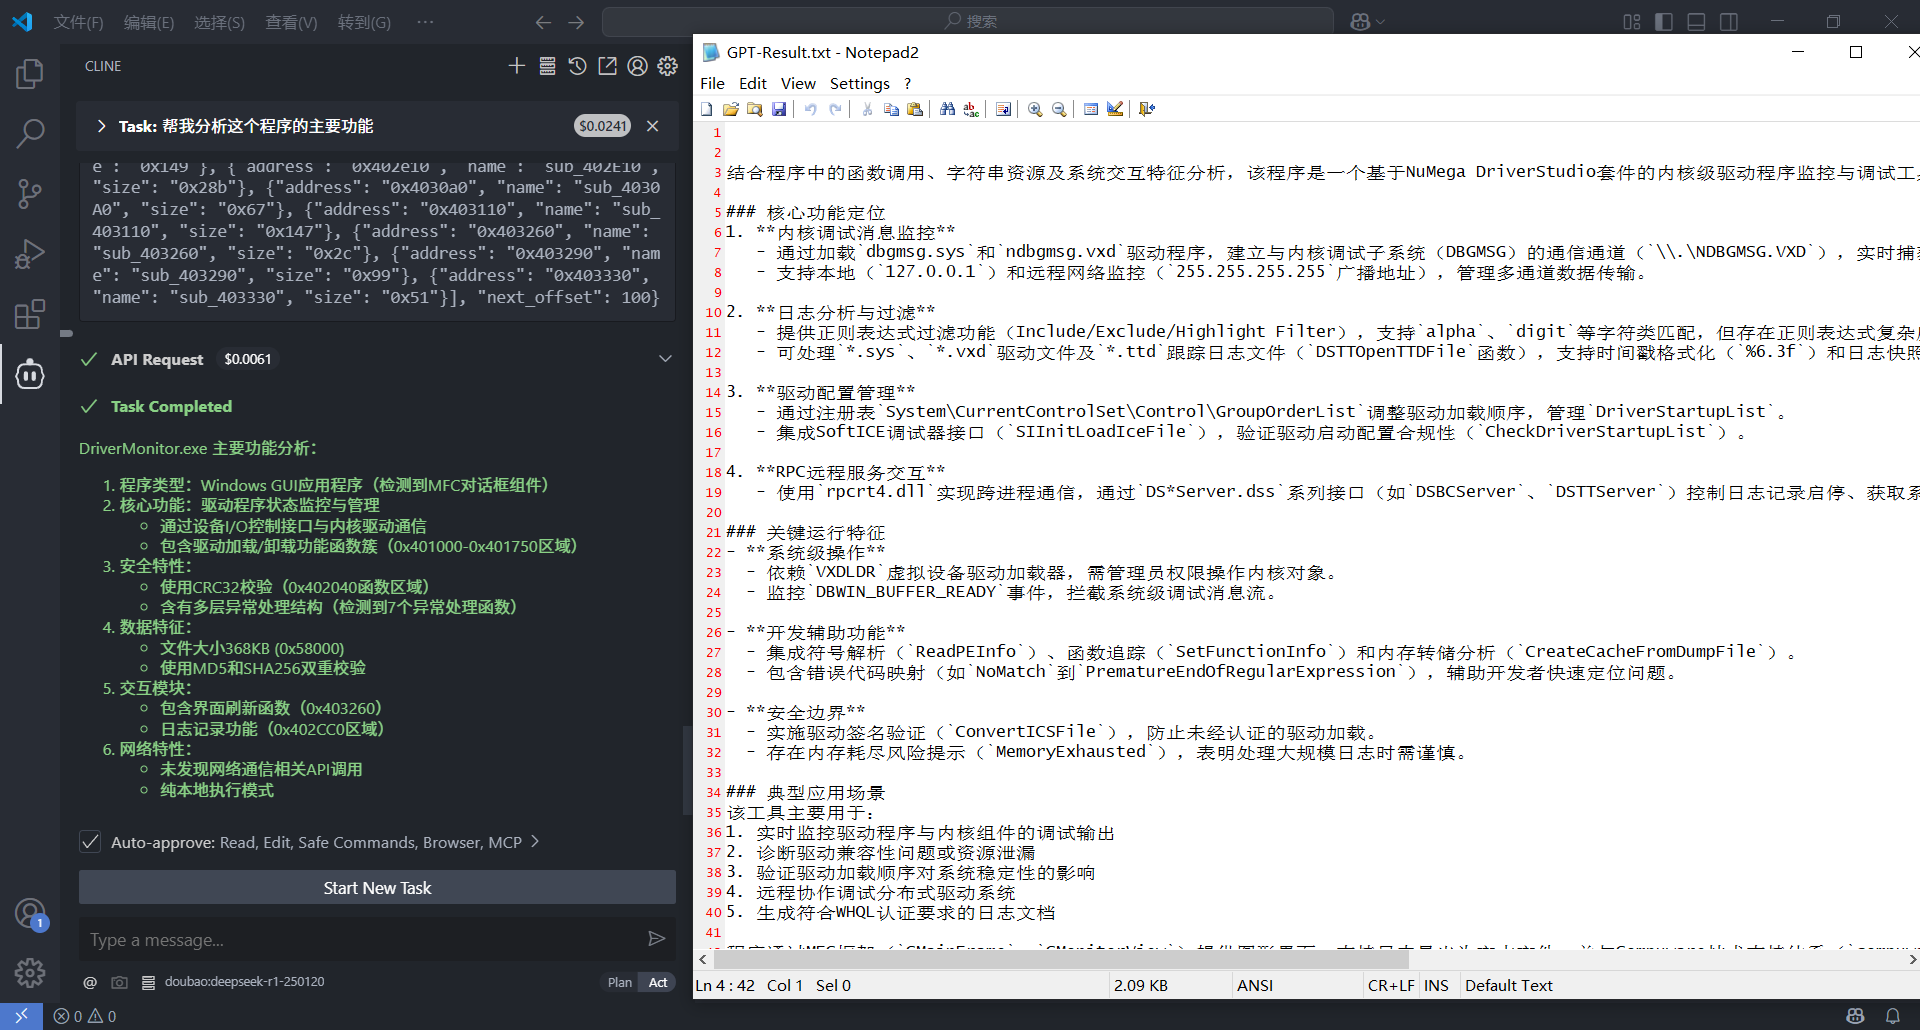This screenshot has width=1920, height=1030.
Task: Click the Save floppy icon in Notepad2
Action: [779, 109]
